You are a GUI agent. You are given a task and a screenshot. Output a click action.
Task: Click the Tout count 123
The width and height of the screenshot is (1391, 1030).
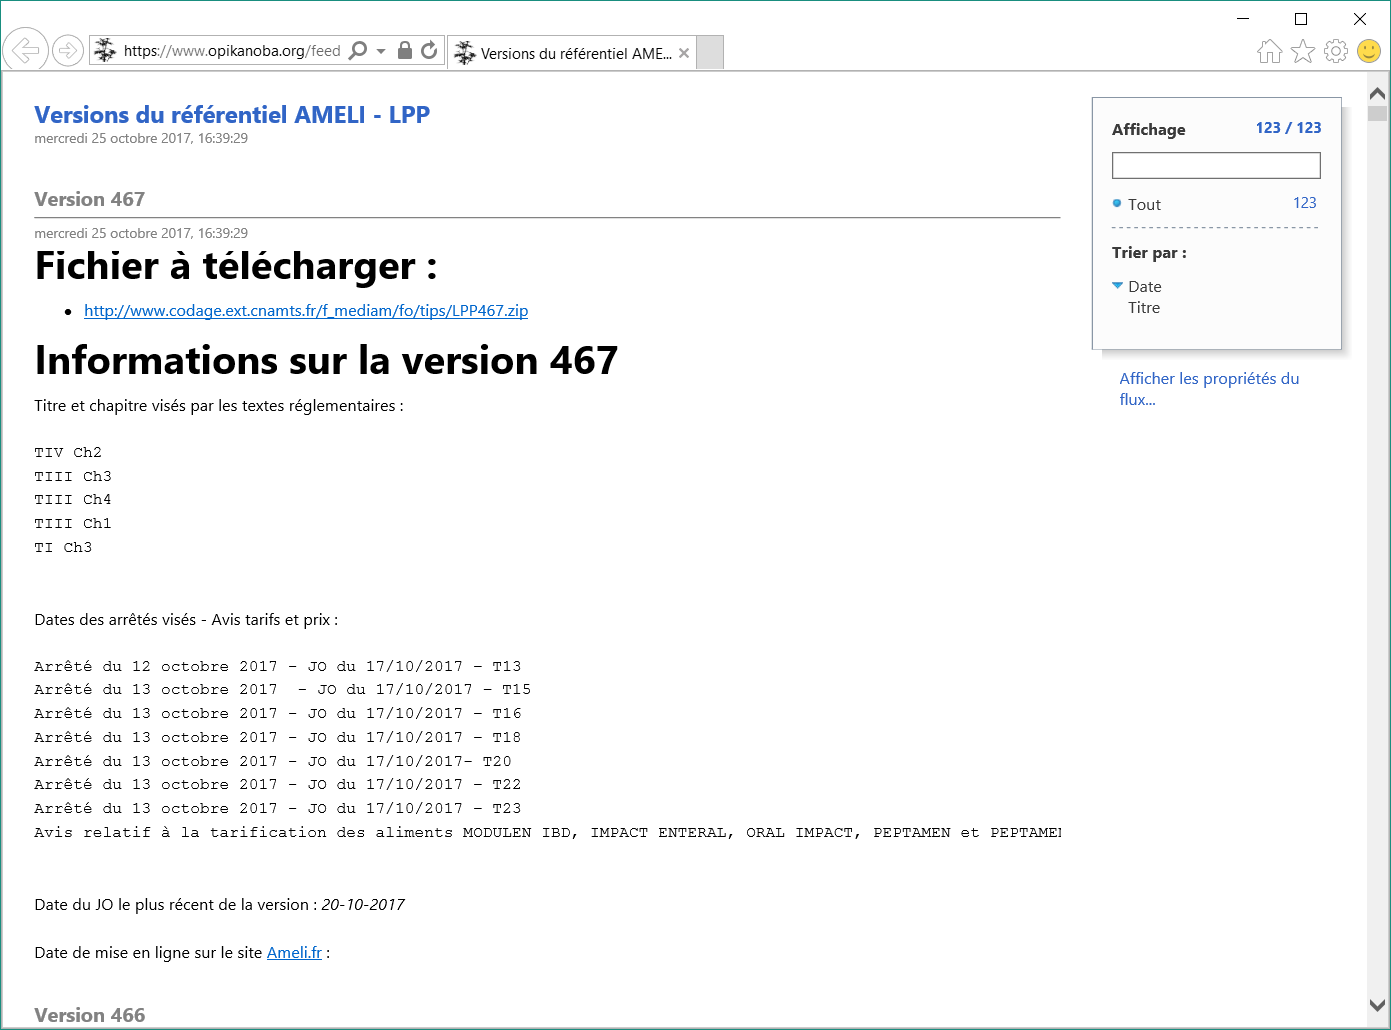click(1305, 203)
